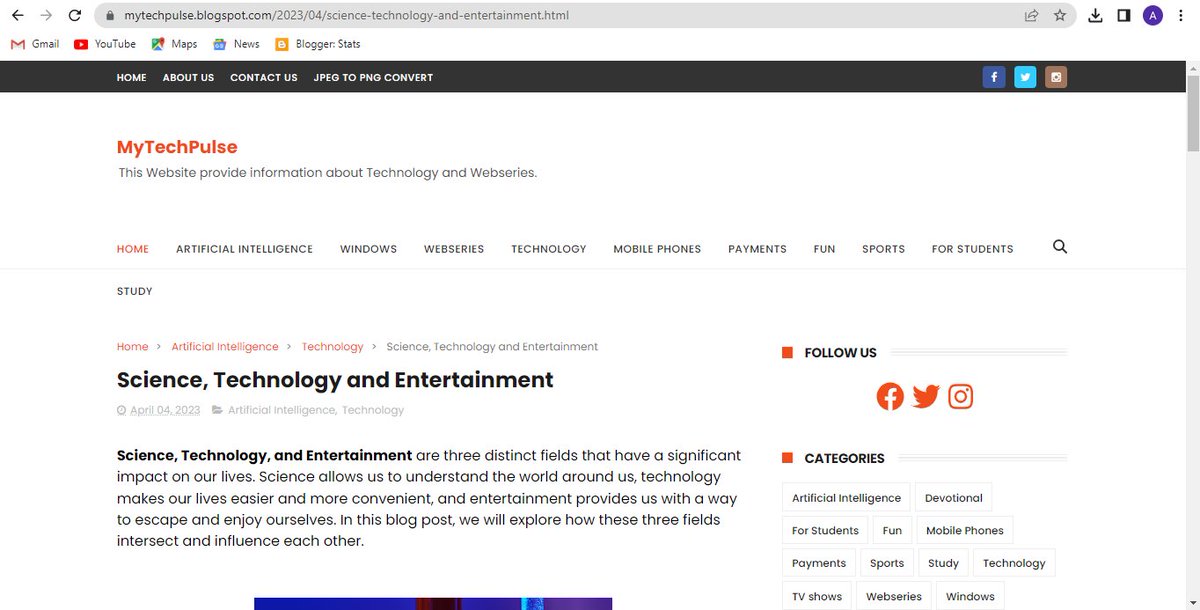
Task: Open the profile avatar 'A'
Action: point(1153,16)
